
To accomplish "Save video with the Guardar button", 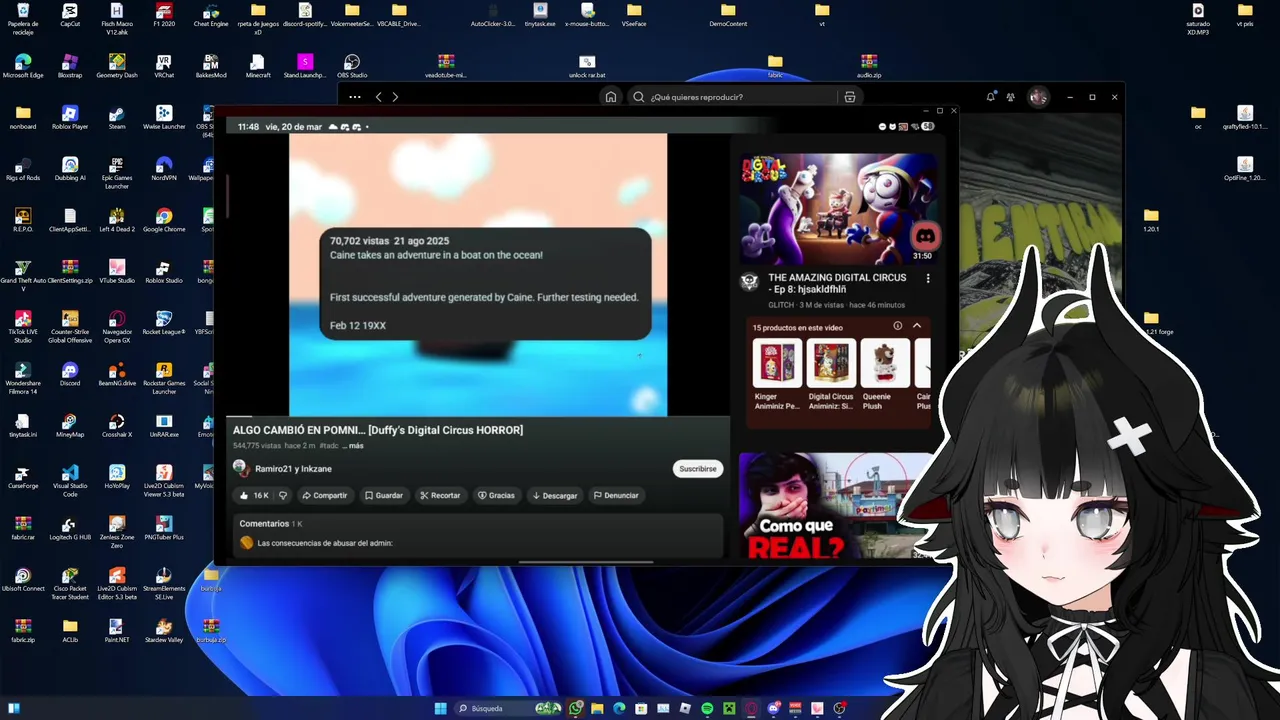I will (384, 495).
